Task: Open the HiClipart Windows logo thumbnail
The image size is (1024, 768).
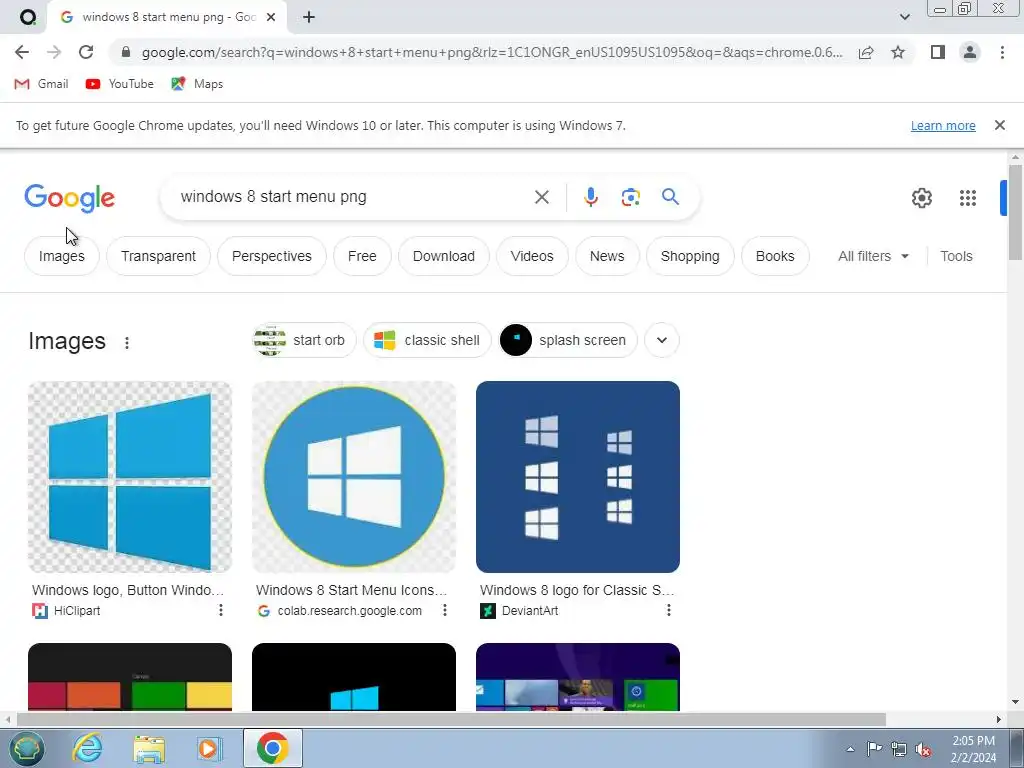Action: tap(130, 477)
